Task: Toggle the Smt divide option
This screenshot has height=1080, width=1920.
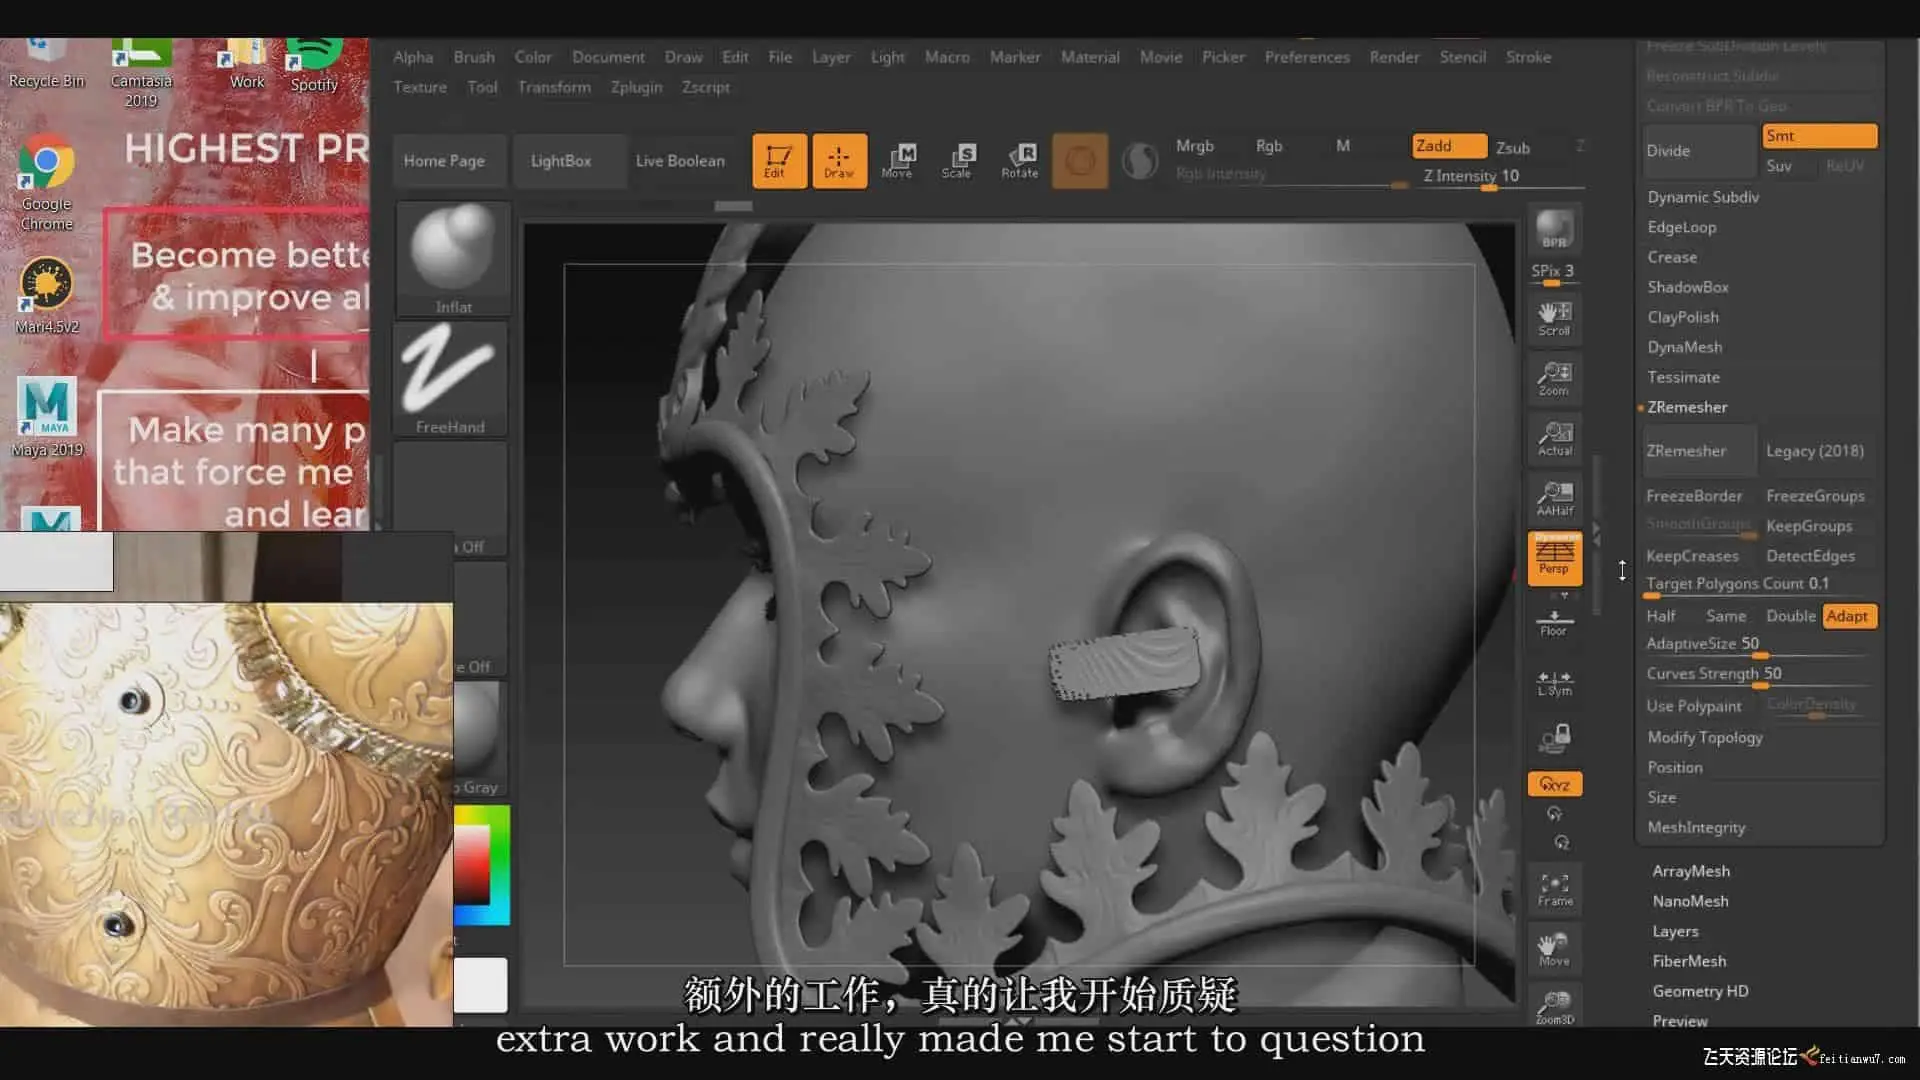Action: 1819,136
